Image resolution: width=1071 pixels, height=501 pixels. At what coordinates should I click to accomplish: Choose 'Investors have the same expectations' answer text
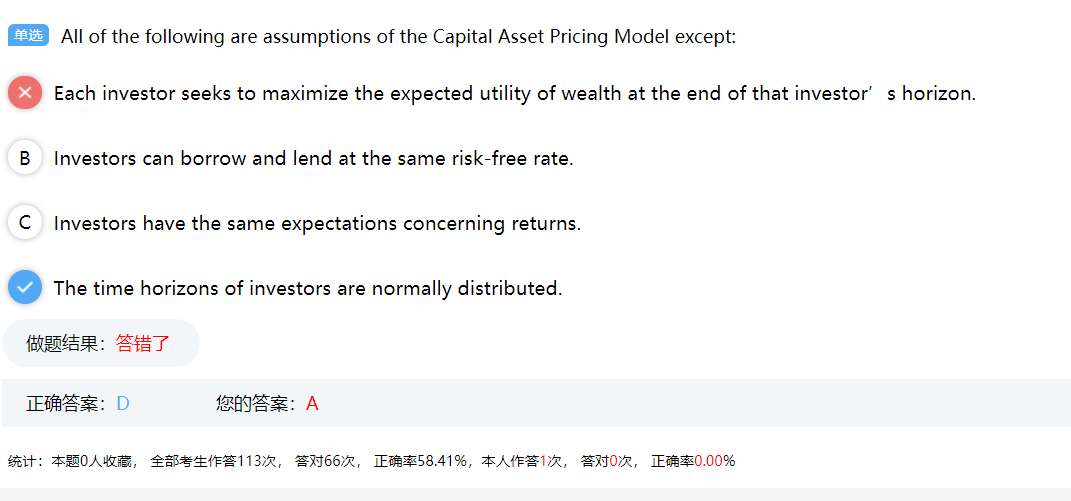coord(317,223)
